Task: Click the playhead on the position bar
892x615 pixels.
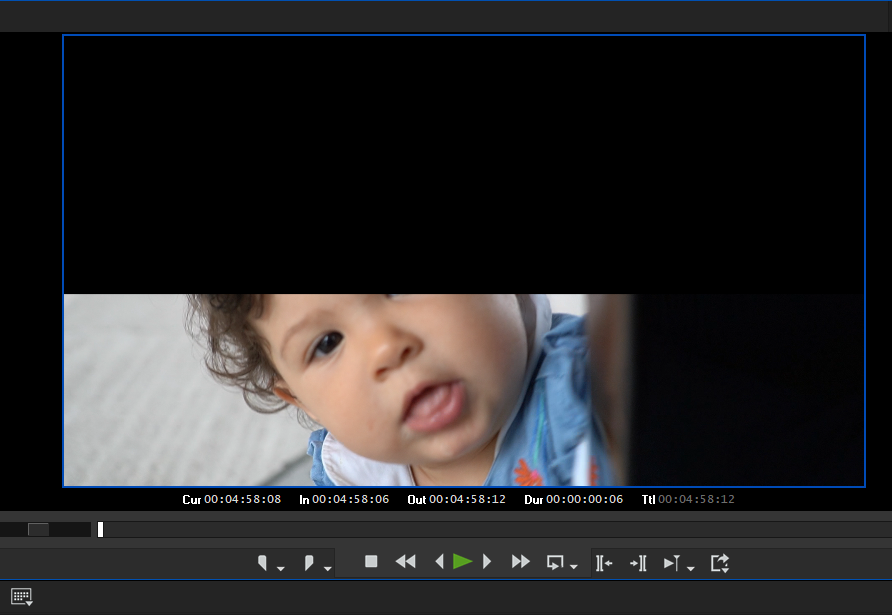Action: click(99, 529)
